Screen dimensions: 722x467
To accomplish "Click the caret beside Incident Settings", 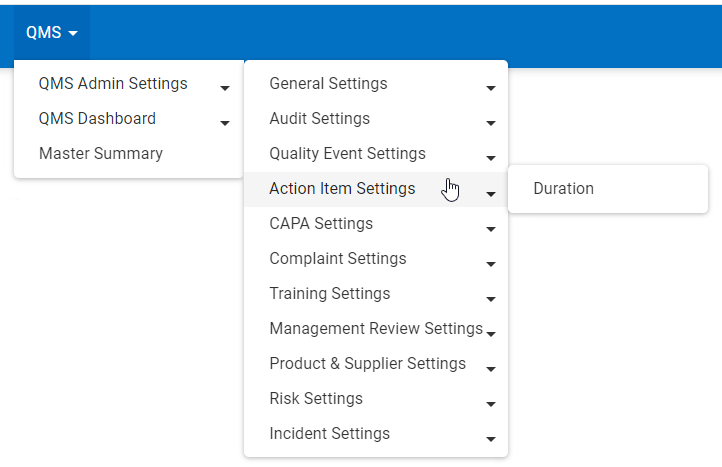I will 491,438.
